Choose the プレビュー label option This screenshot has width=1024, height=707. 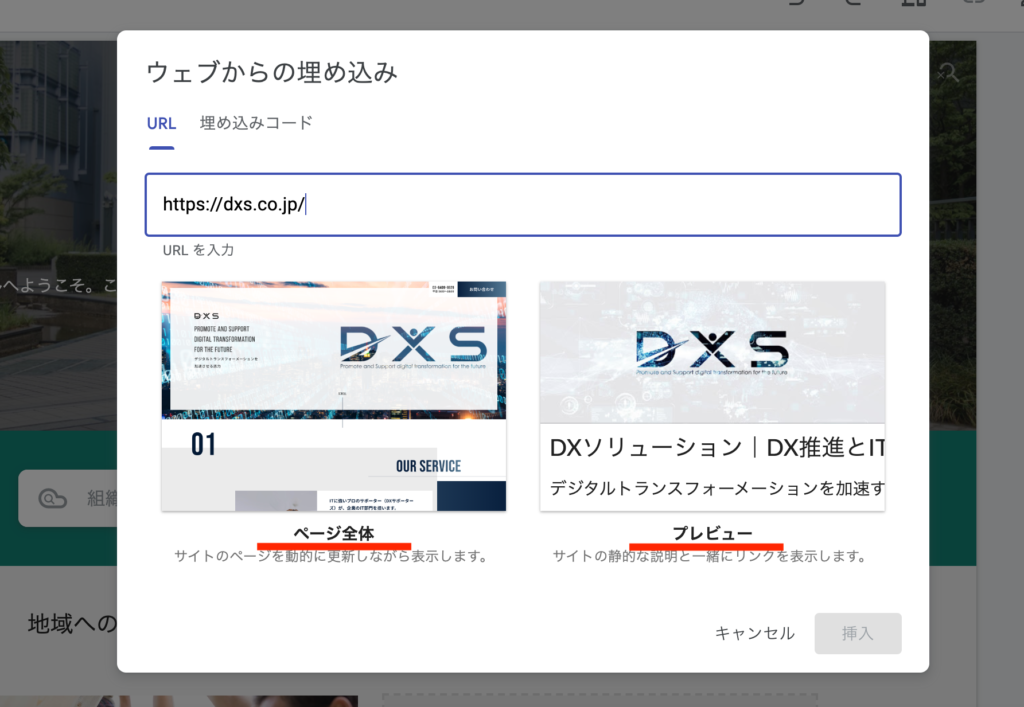click(712, 533)
